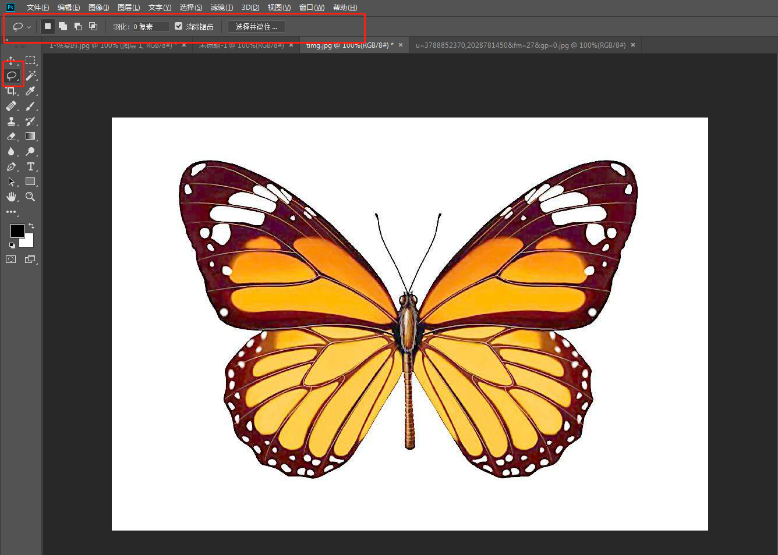Image resolution: width=778 pixels, height=555 pixels.
Task: Open the Lasso tool preset dropdown
Action: [x=22, y=26]
